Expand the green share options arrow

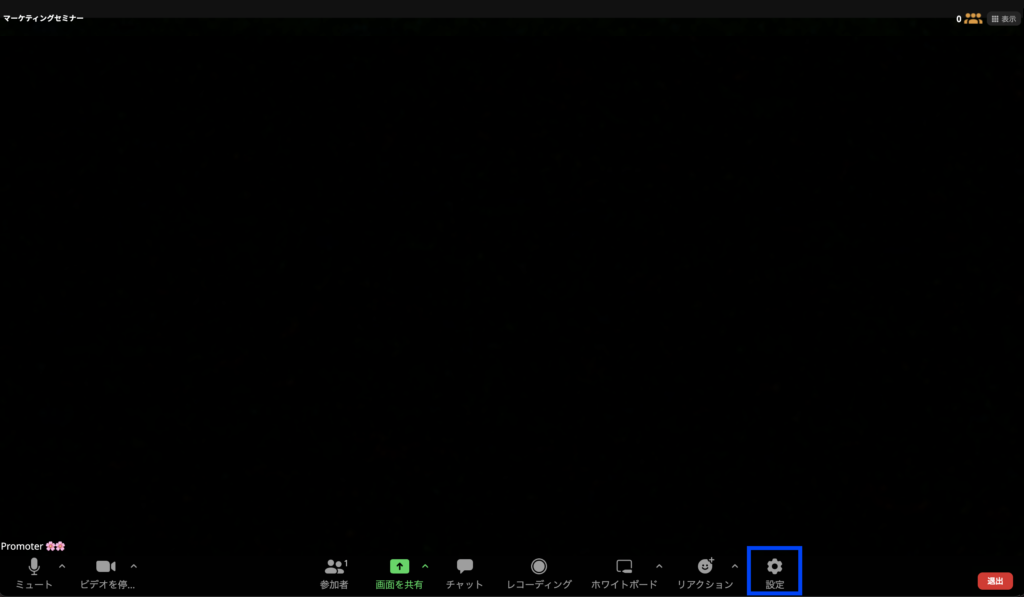425,566
